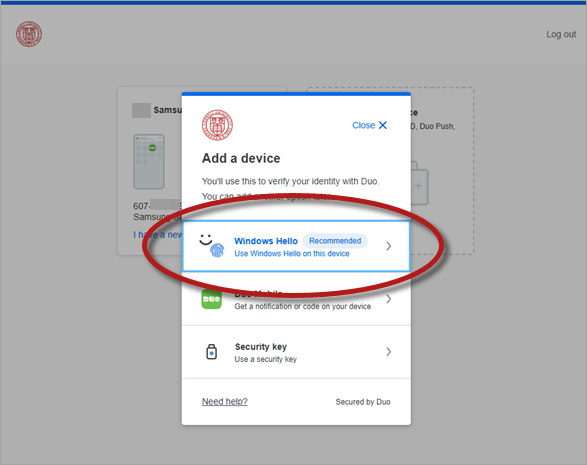Screen dimensions: 587x465
Task: Click the Cornell seal inside the dialog
Action: pyautogui.click(x=217, y=125)
